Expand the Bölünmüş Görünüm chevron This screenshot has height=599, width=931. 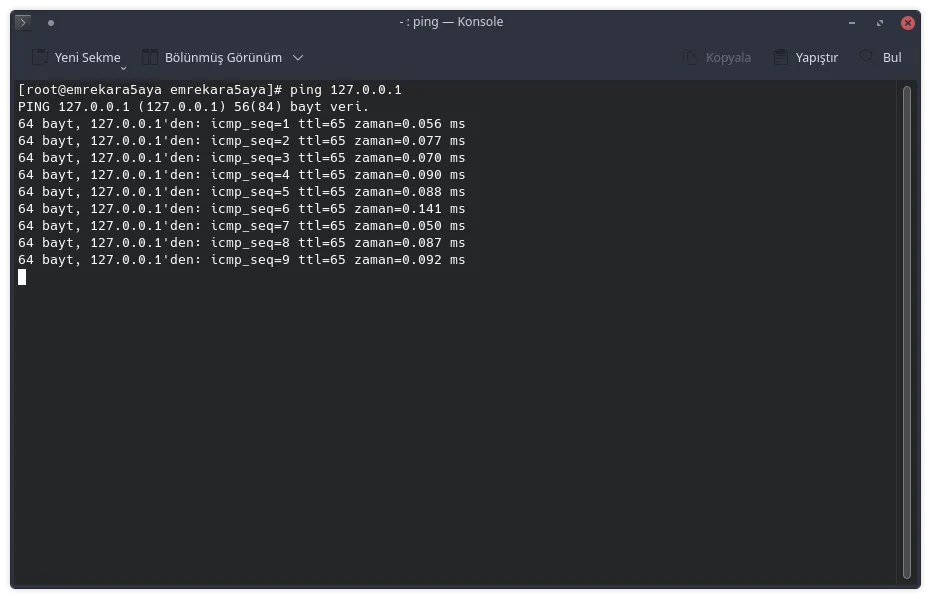click(298, 58)
